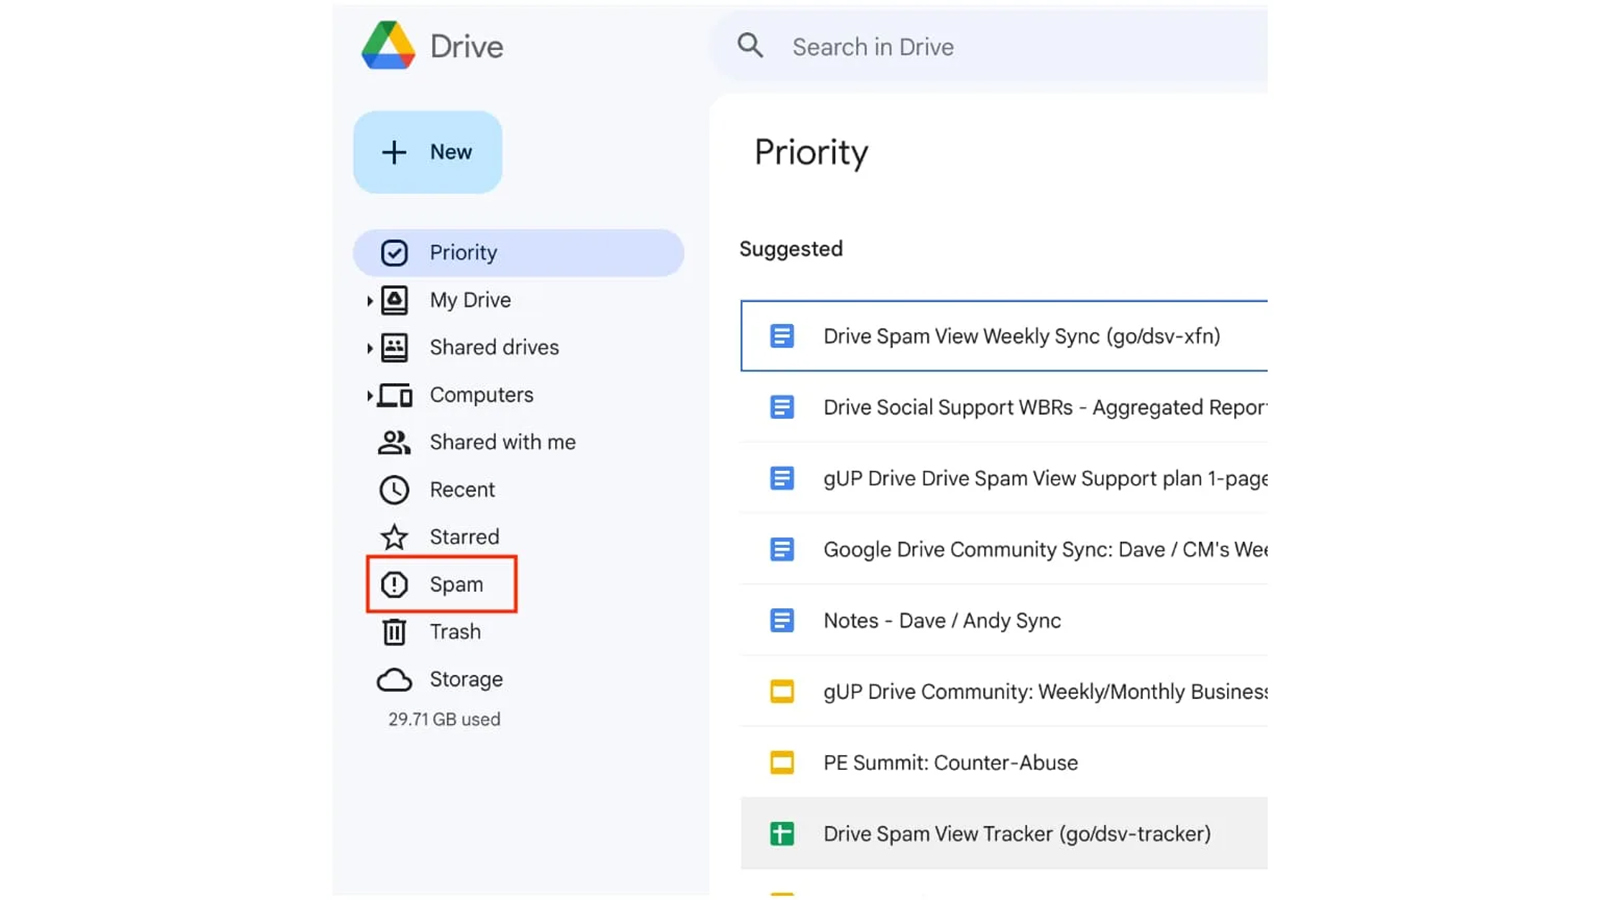
Task: Click Slides icon of gUP Drive Community
Action: 782,691
